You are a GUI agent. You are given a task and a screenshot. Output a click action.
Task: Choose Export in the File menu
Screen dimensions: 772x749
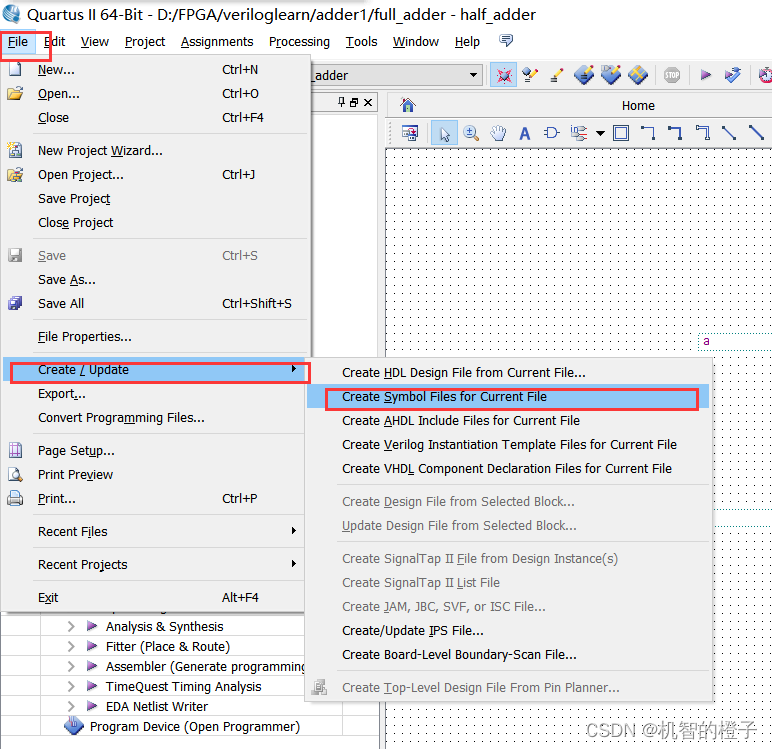153,394
